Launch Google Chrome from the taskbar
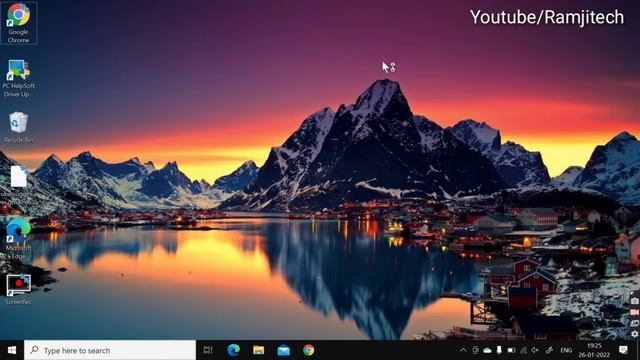The image size is (640, 360). (x=309, y=350)
